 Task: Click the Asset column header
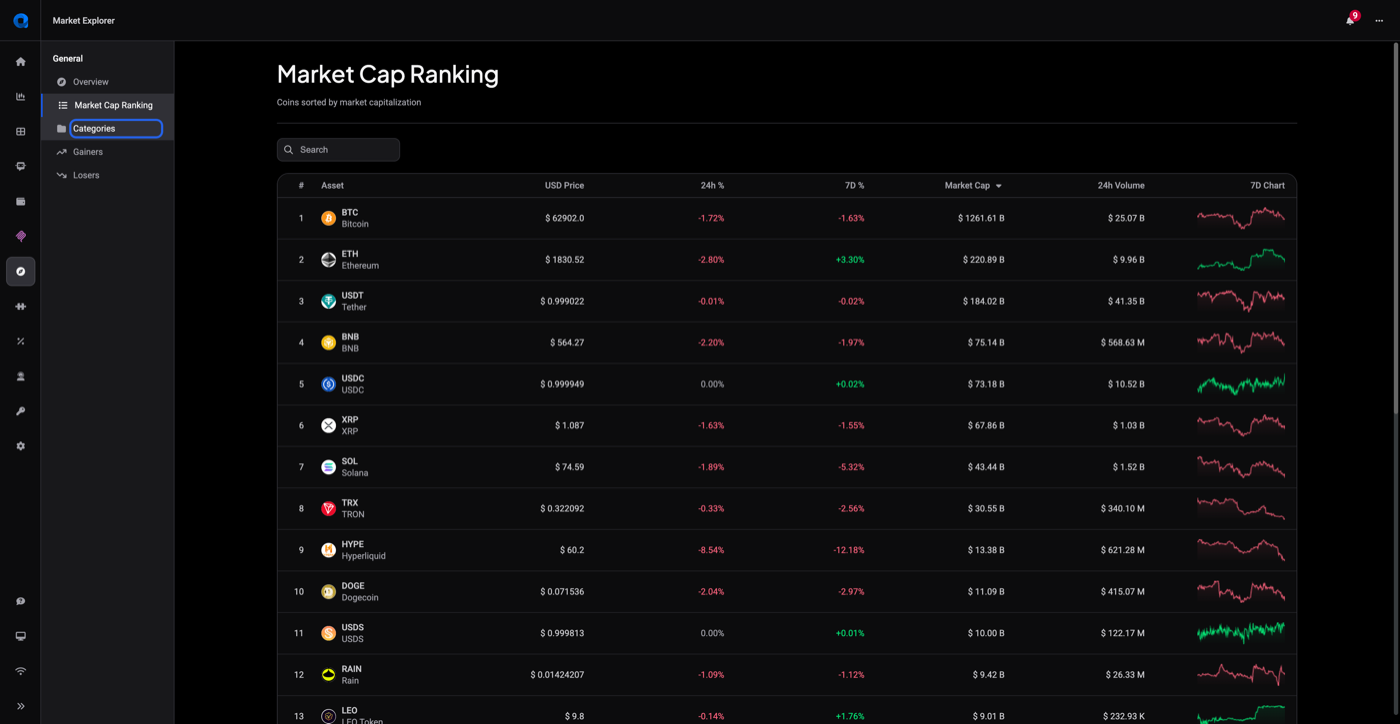tap(332, 186)
